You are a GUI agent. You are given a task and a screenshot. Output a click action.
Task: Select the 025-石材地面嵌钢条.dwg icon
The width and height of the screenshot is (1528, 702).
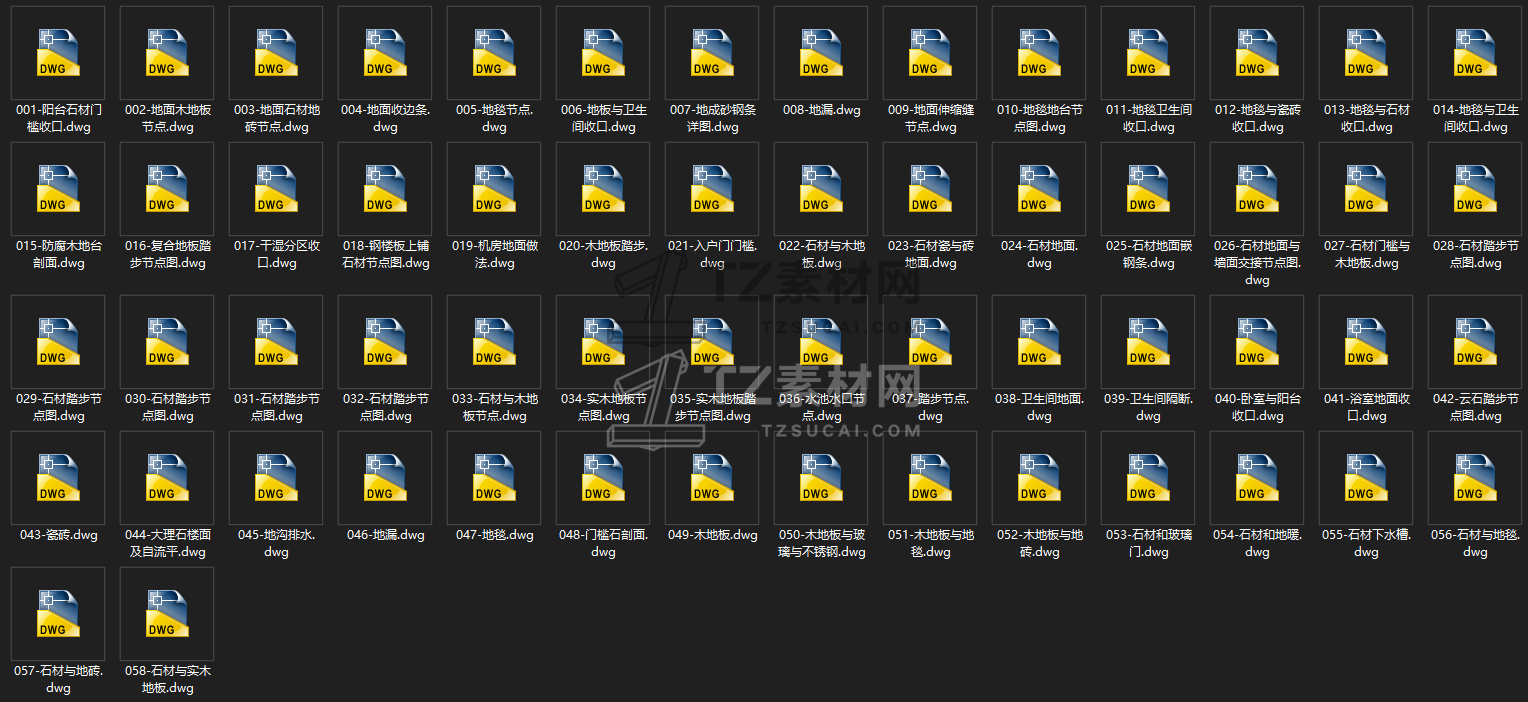[x=1148, y=189]
